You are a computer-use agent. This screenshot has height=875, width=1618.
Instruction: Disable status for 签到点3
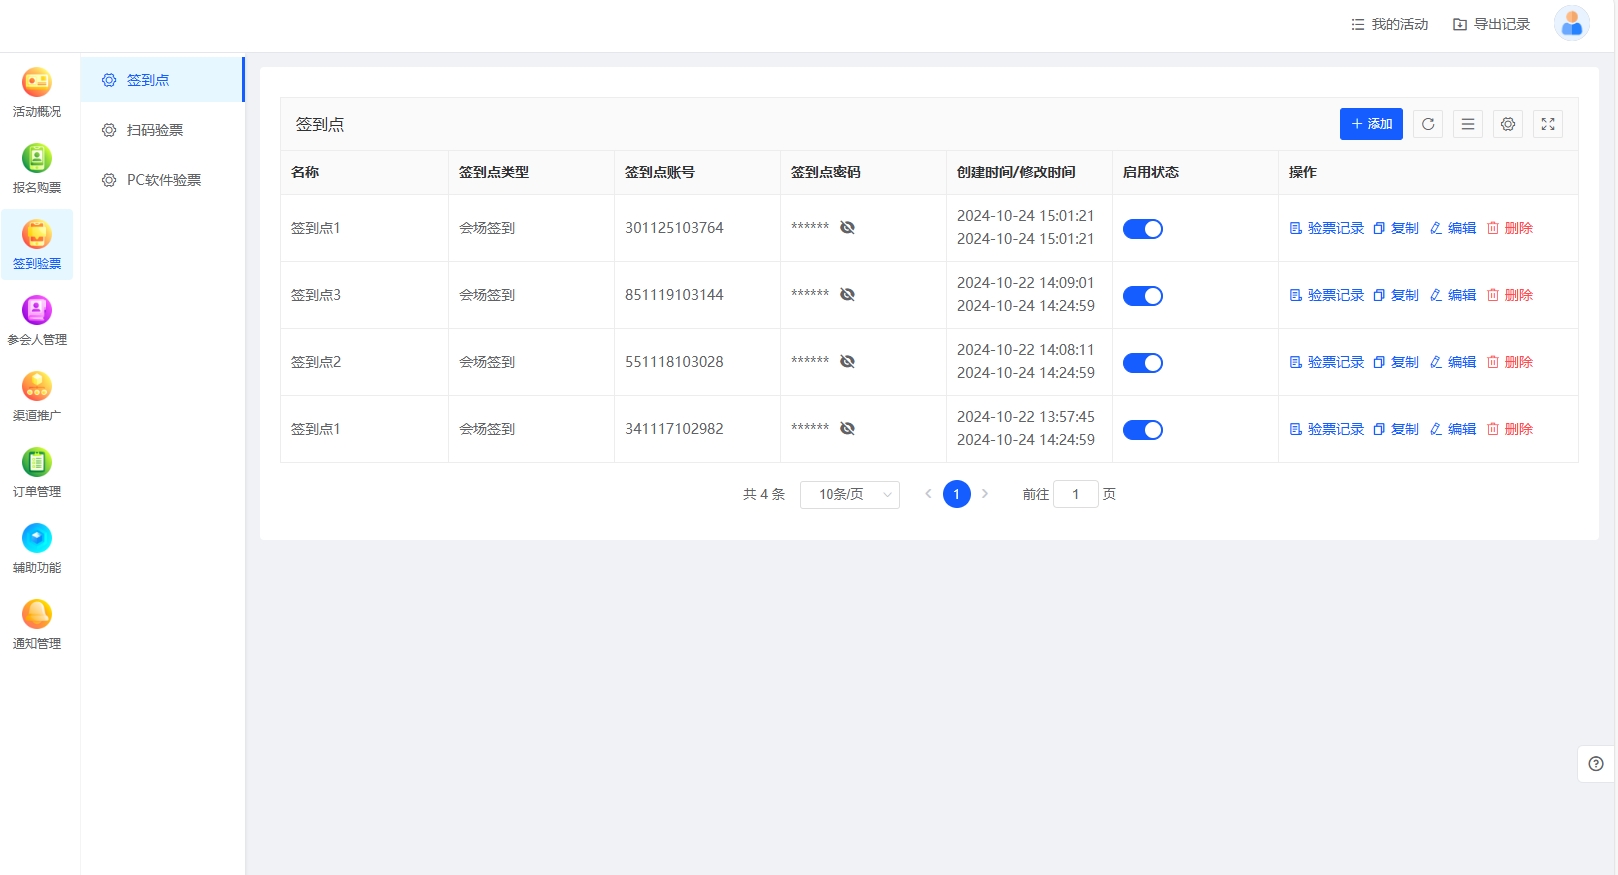click(x=1143, y=296)
